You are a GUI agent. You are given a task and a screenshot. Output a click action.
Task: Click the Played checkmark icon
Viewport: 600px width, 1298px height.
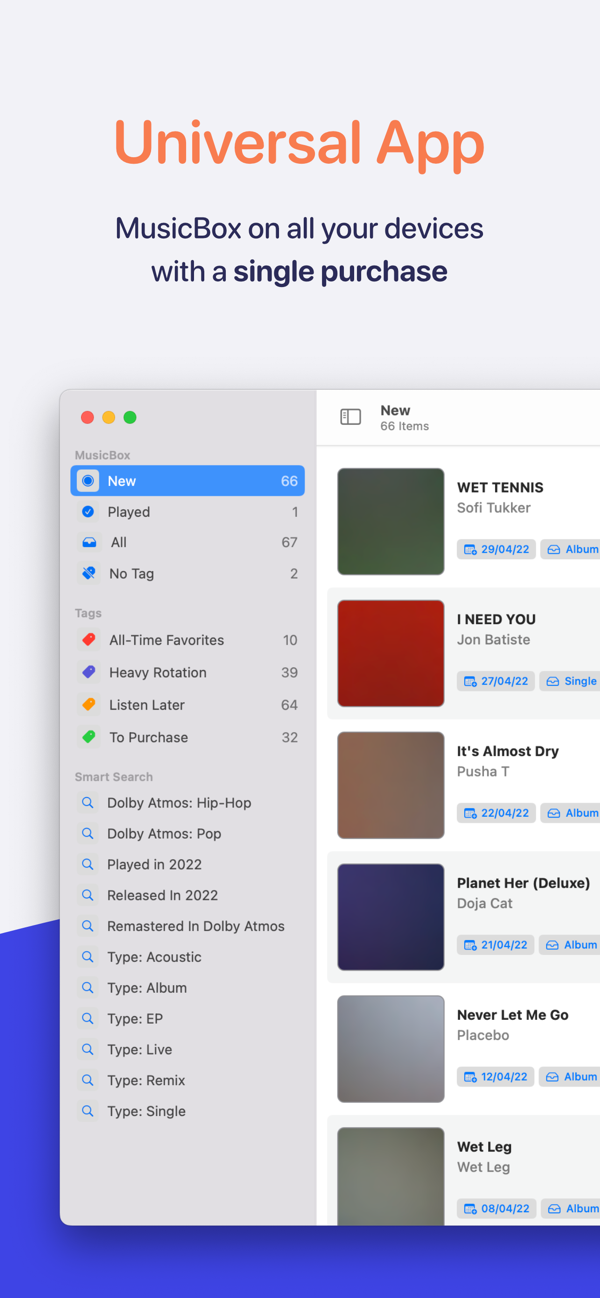coord(88,512)
